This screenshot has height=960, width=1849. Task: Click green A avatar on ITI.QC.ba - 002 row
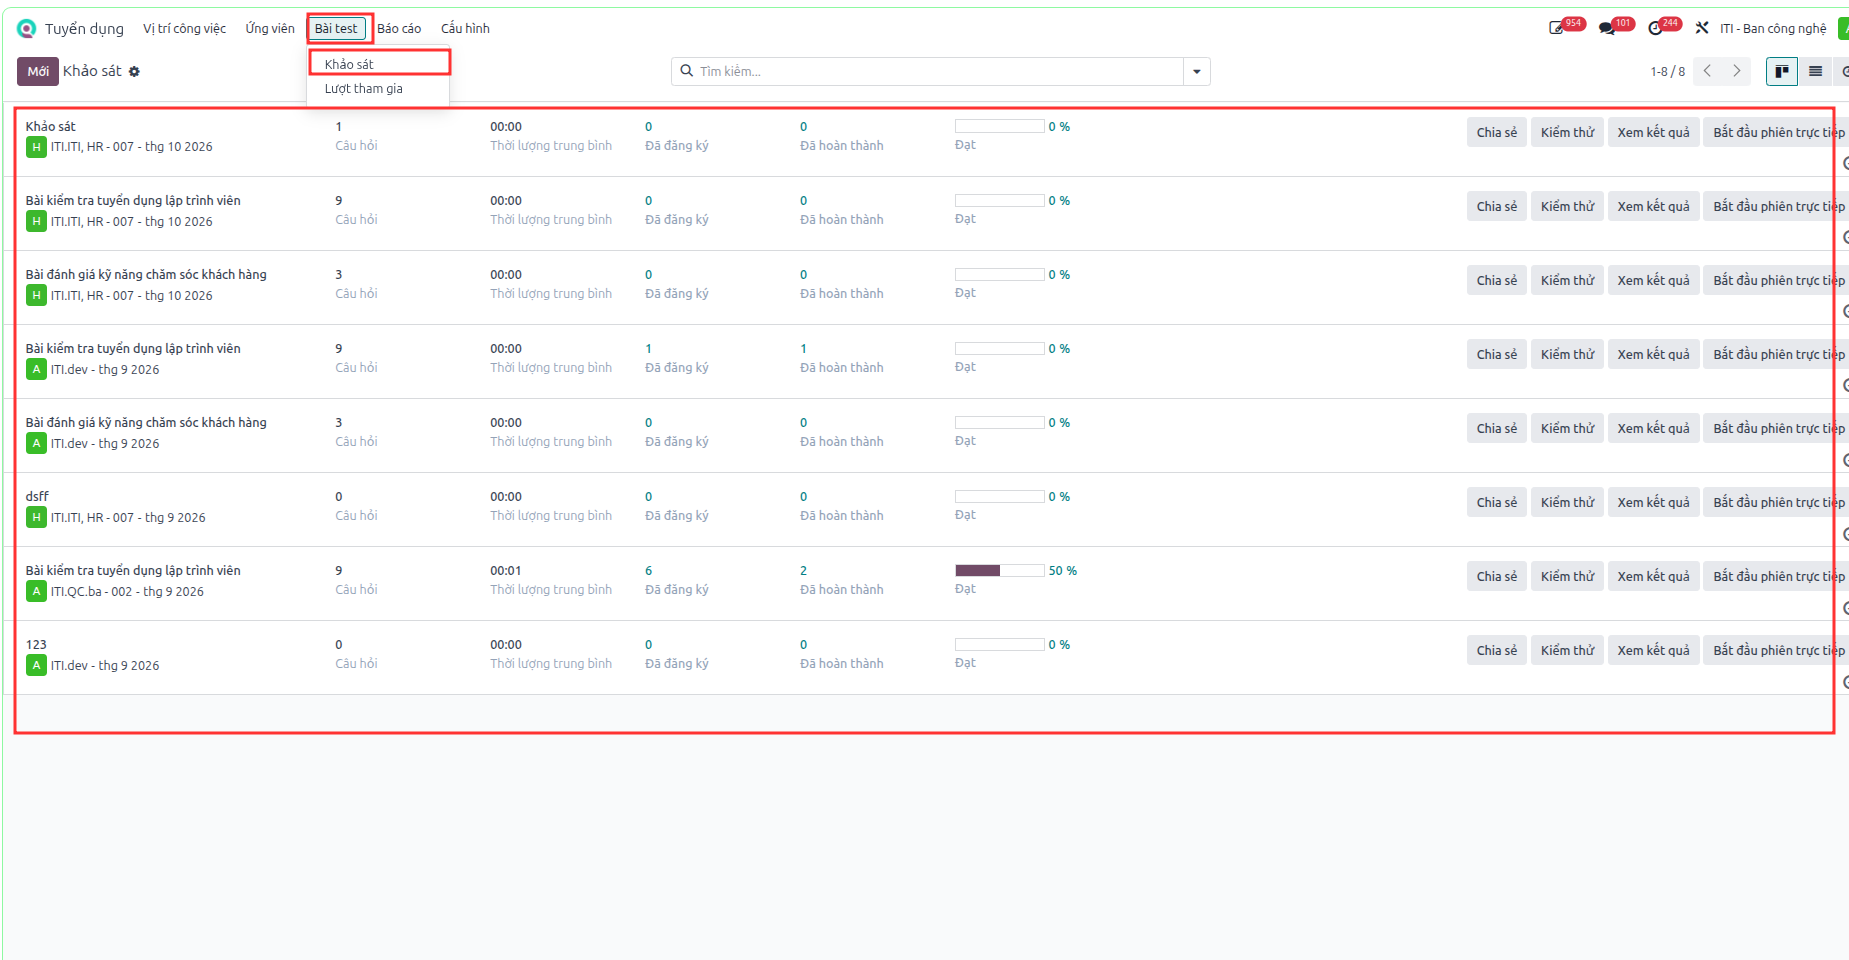tap(36, 591)
